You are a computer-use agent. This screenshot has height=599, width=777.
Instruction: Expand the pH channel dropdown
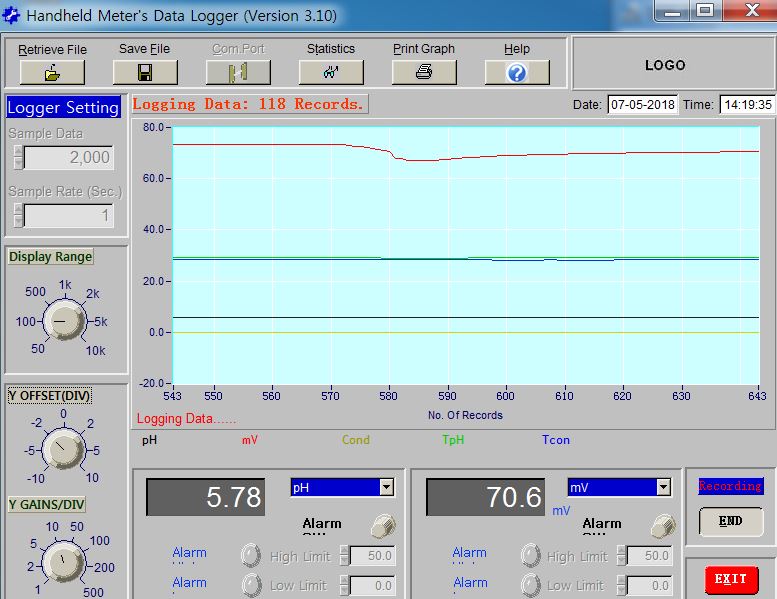click(386, 487)
